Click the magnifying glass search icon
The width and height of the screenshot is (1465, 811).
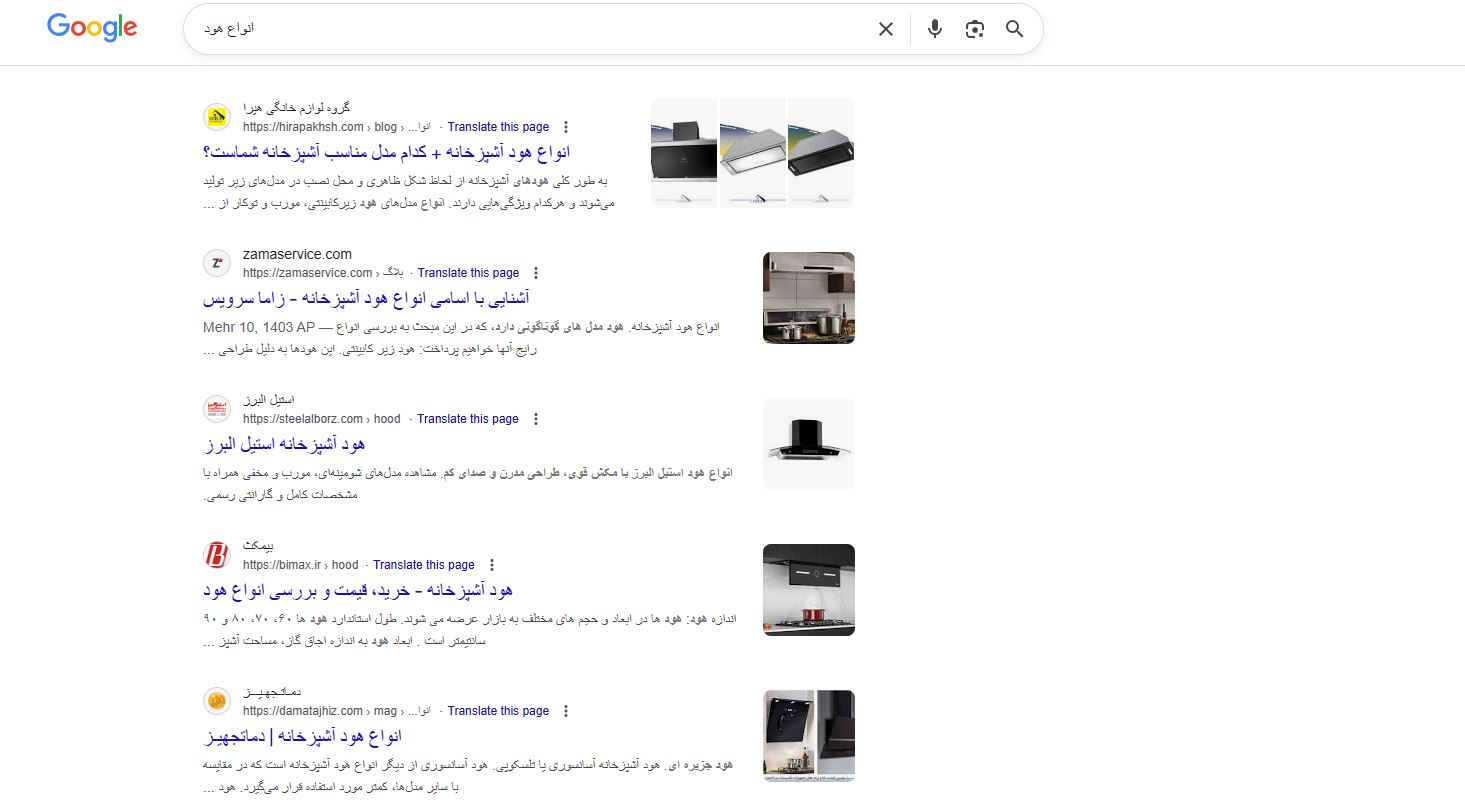pyautogui.click(x=1015, y=29)
